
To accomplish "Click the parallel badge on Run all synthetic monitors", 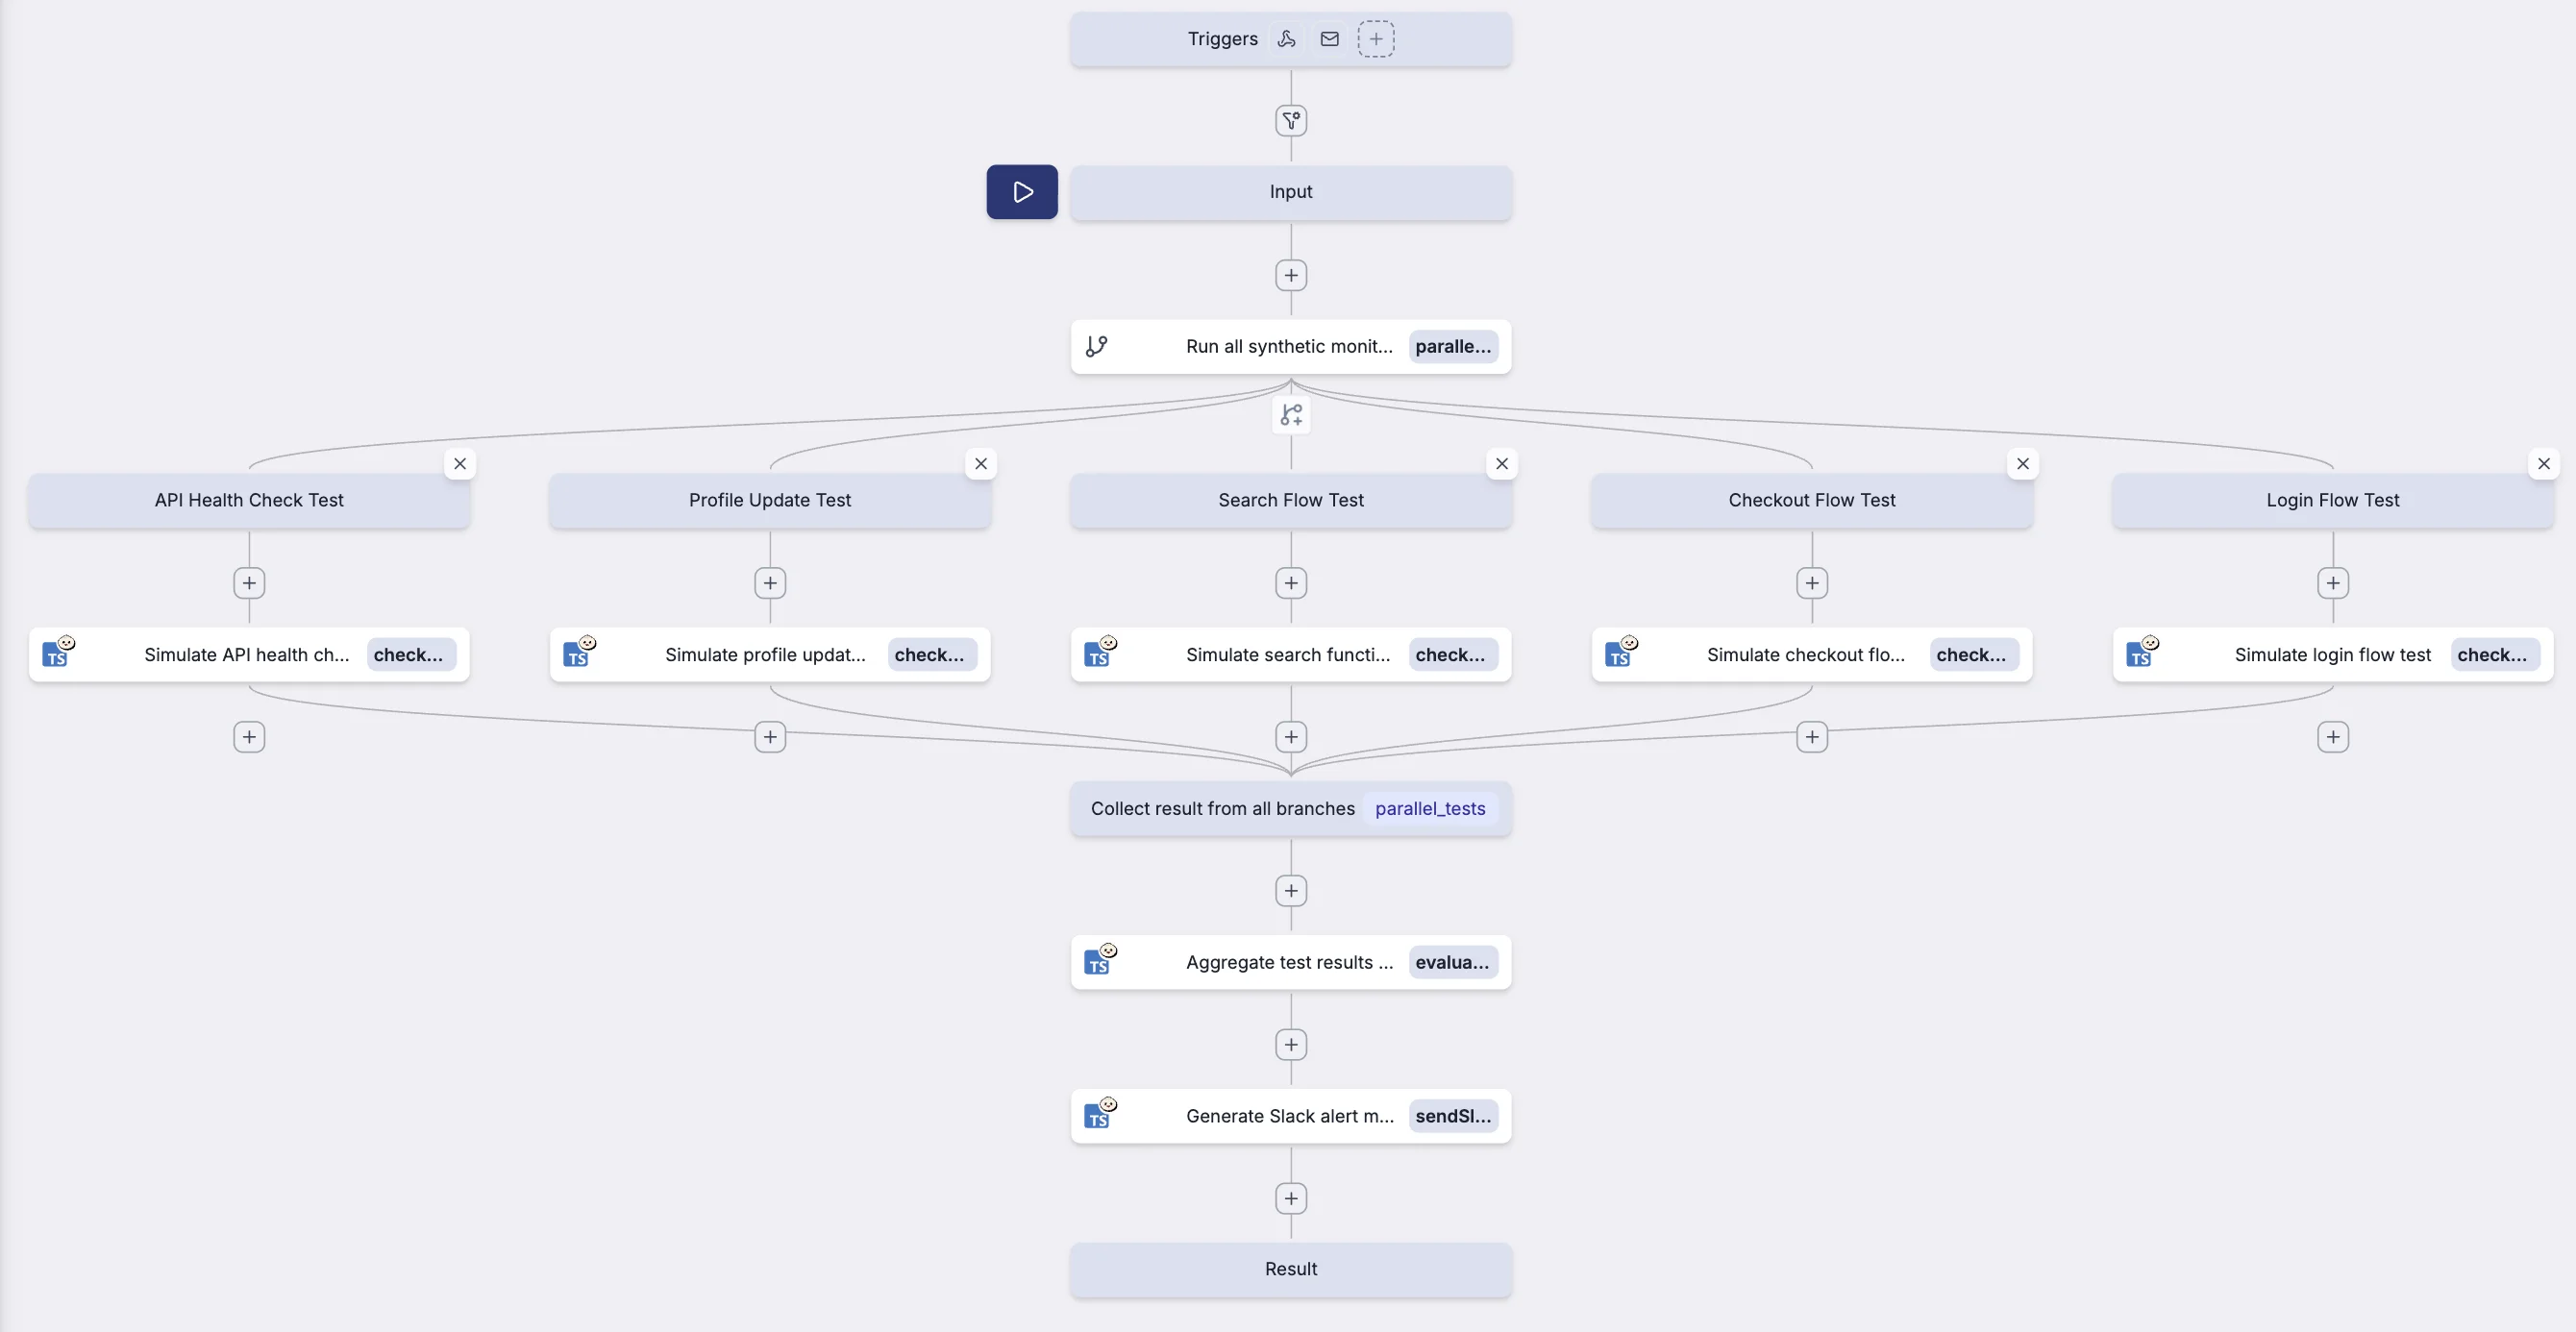I will coord(1452,346).
